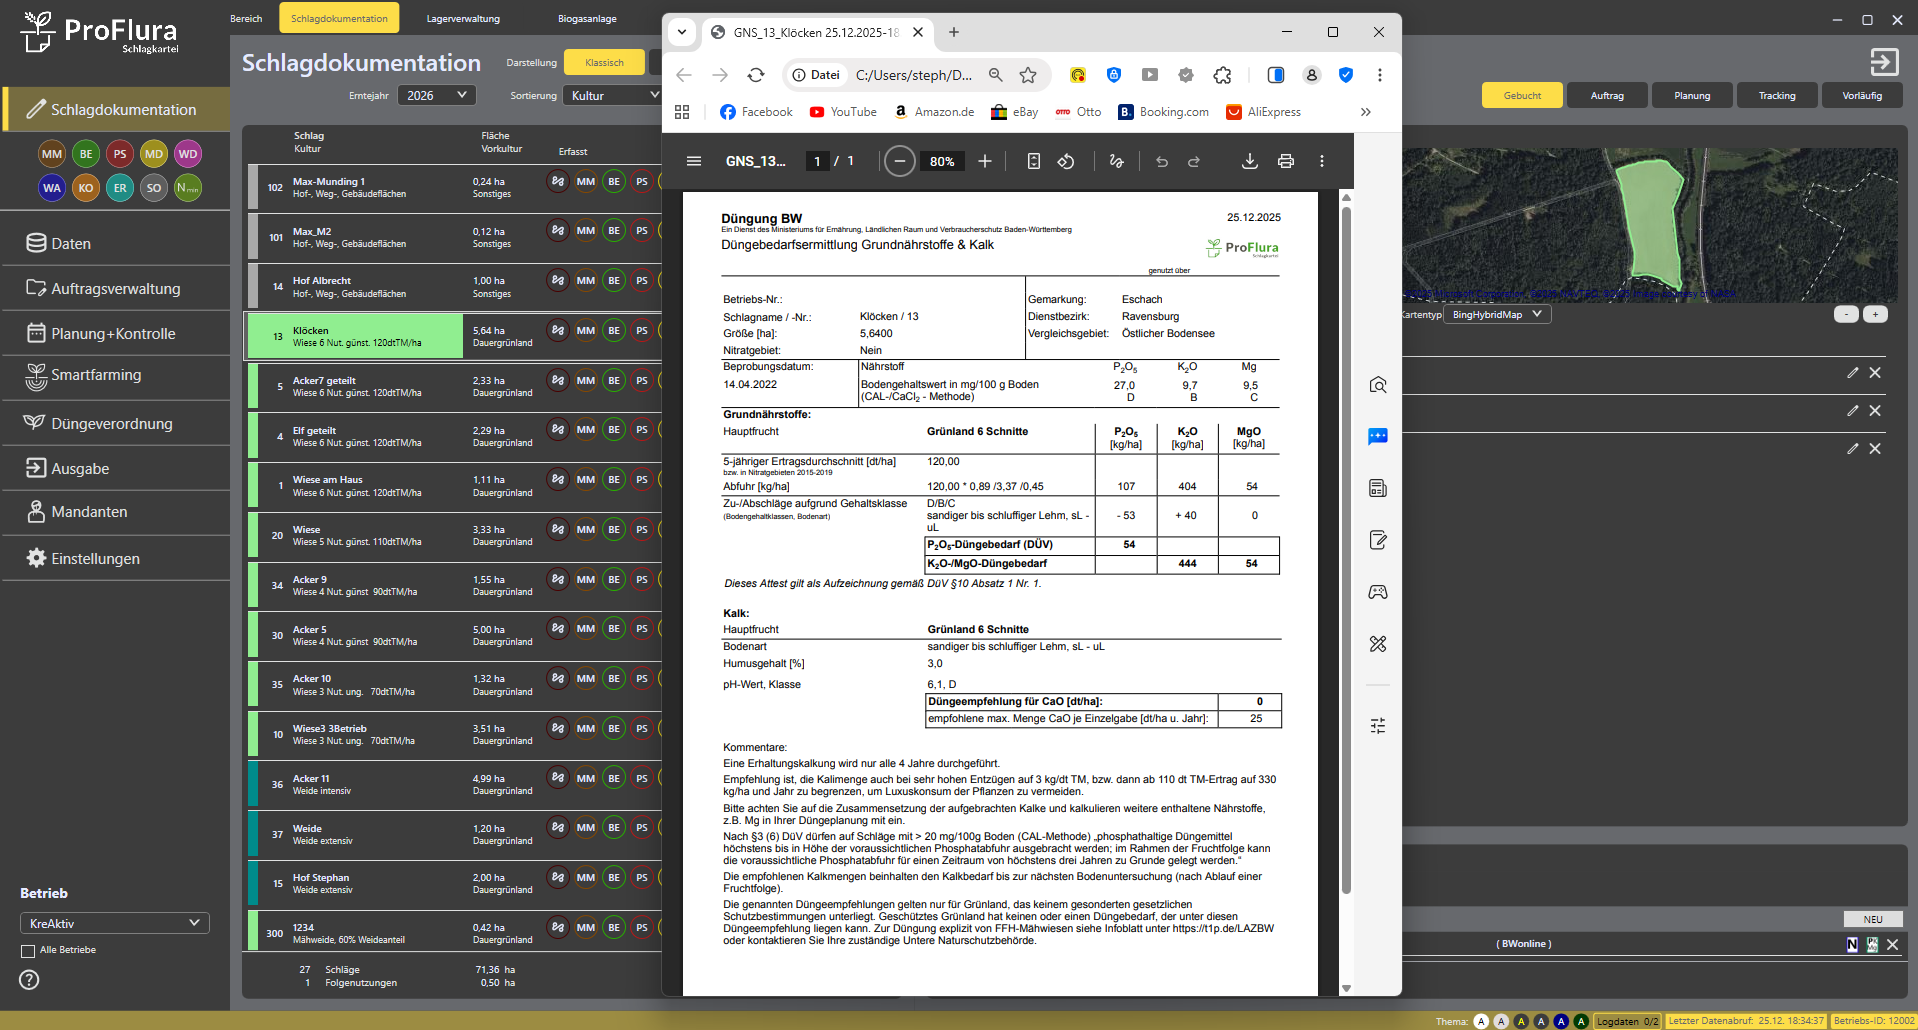Screen dimensions: 1918x1030
Task: Click the NEU button
Action: 1872,919
